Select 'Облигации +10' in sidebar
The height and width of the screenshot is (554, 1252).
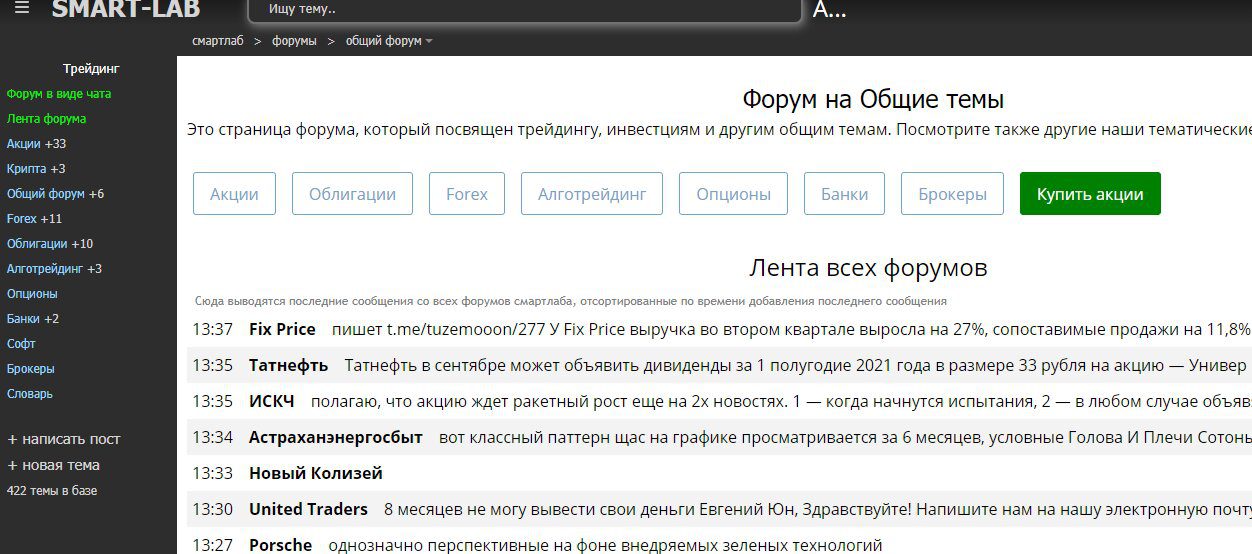point(50,244)
